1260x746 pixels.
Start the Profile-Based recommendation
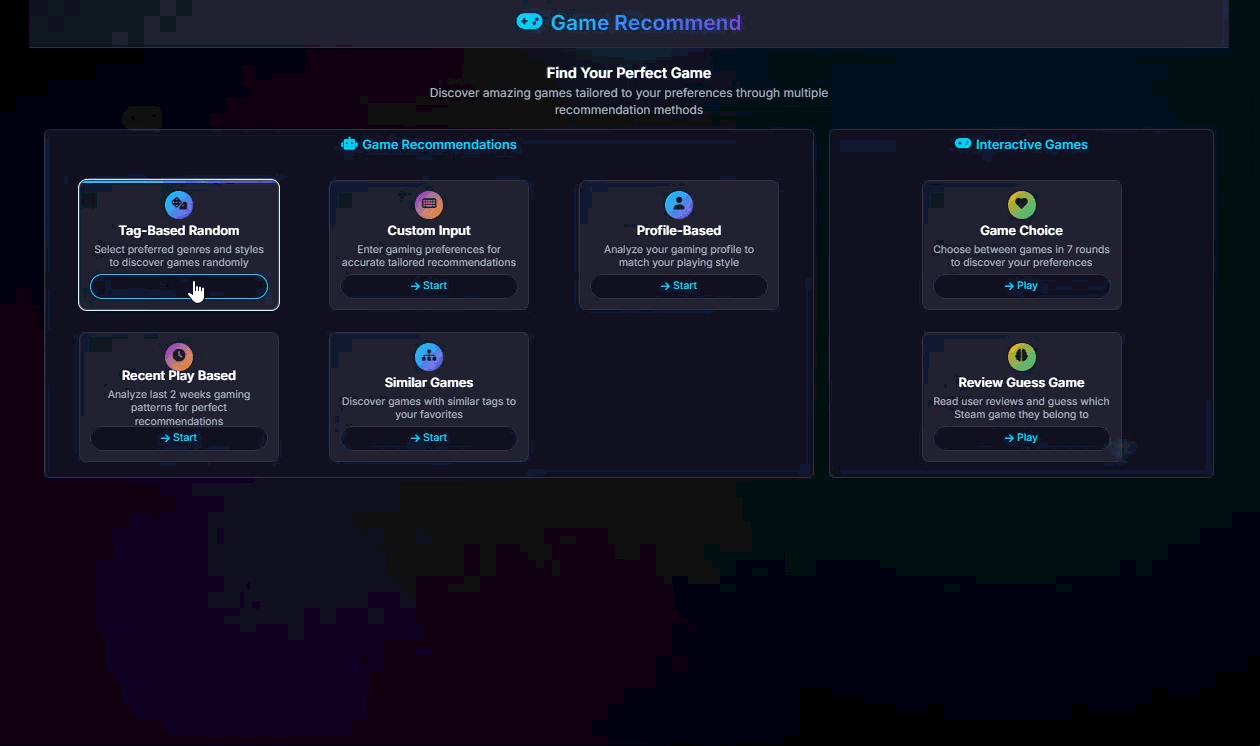(679, 286)
